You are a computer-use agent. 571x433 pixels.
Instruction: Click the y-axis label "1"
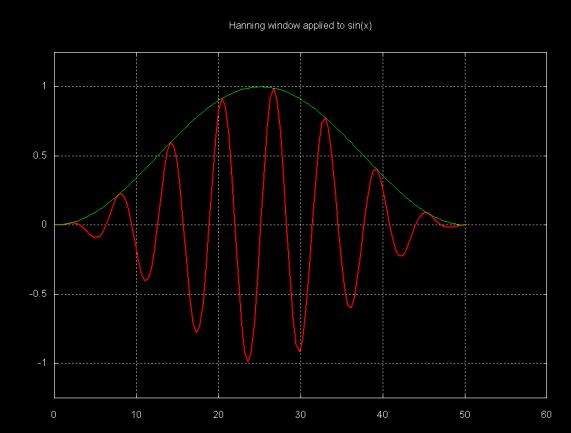(44, 86)
